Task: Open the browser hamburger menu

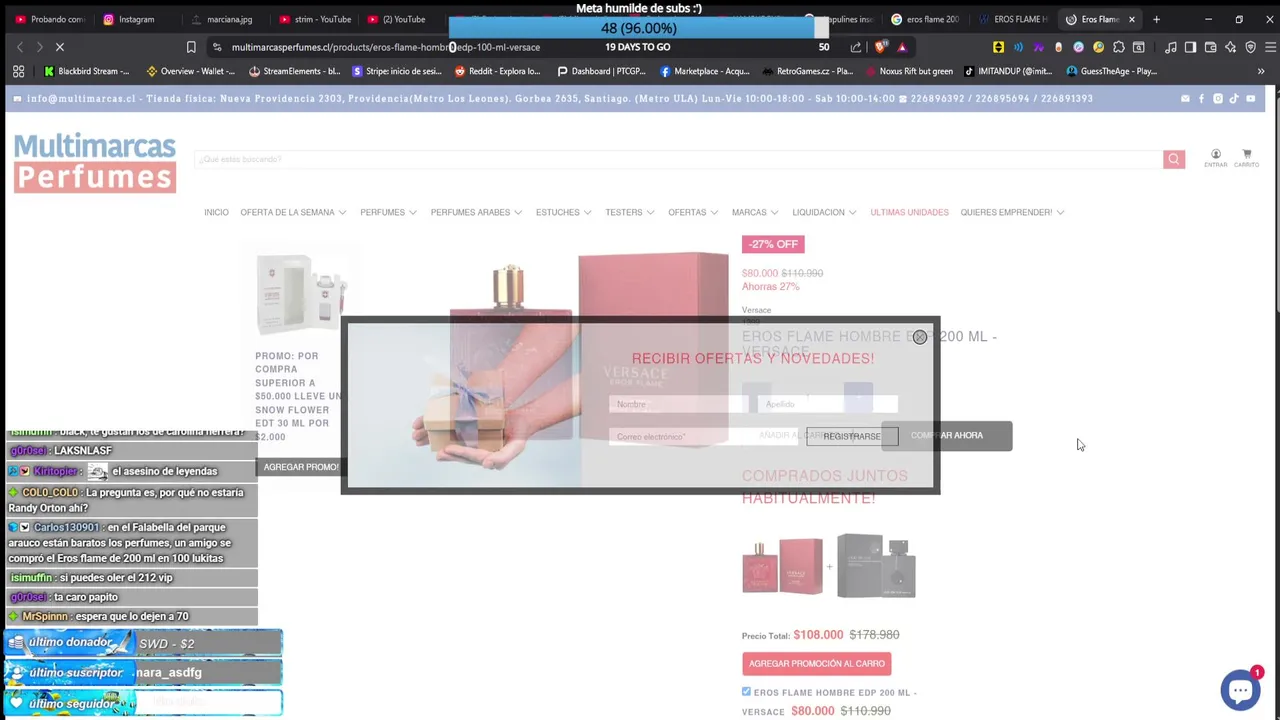Action: 1270,47
